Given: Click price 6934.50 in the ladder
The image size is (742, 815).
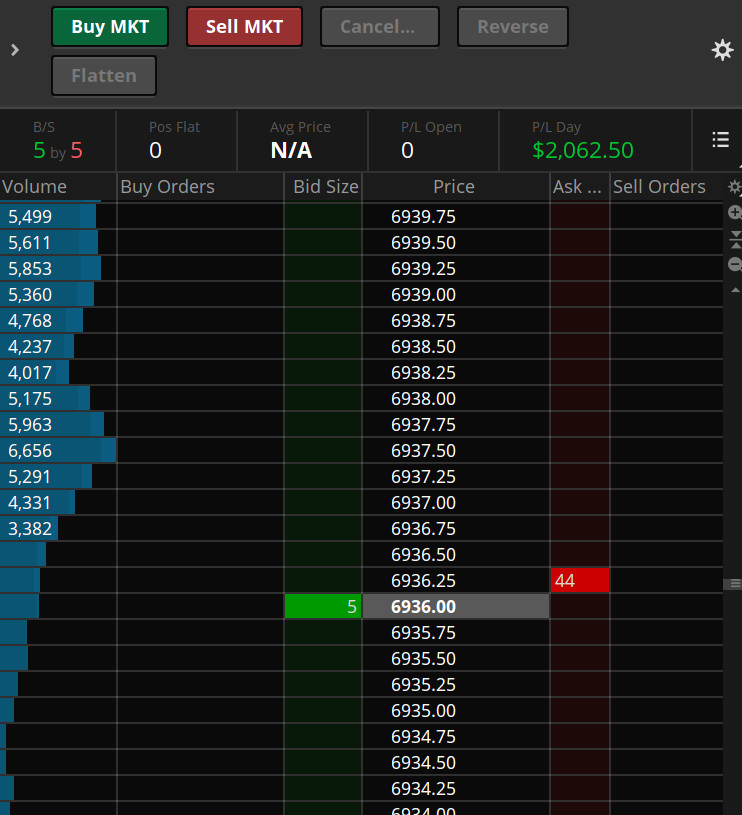Looking at the screenshot, I should coord(423,762).
